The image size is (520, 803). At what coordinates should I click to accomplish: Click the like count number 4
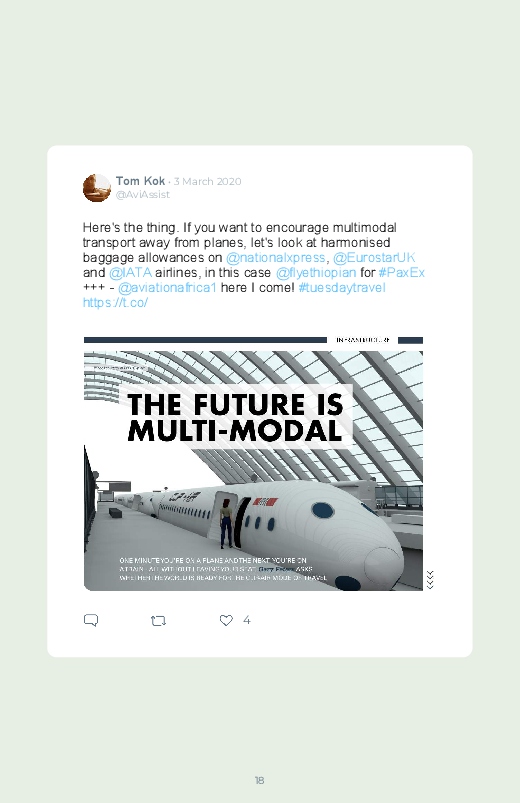click(246, 620)
